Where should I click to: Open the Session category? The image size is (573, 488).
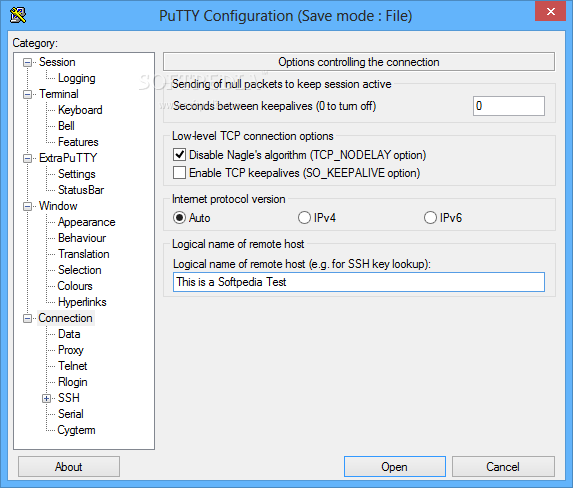[57, 62]
